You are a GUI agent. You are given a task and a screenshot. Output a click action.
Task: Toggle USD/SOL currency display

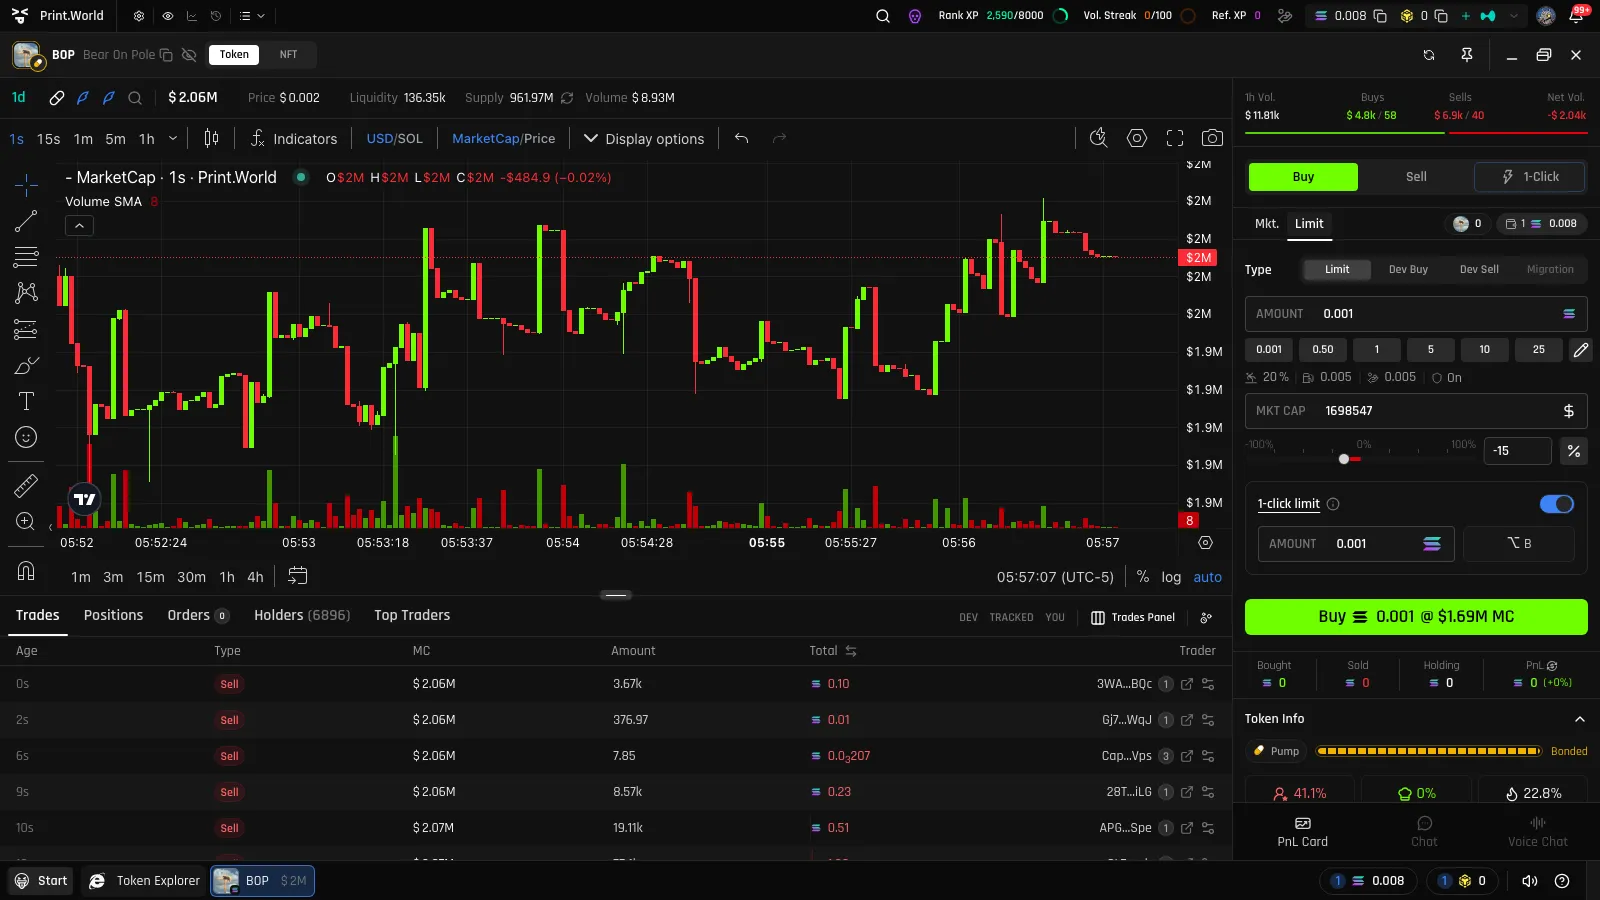tap(394, 138)
